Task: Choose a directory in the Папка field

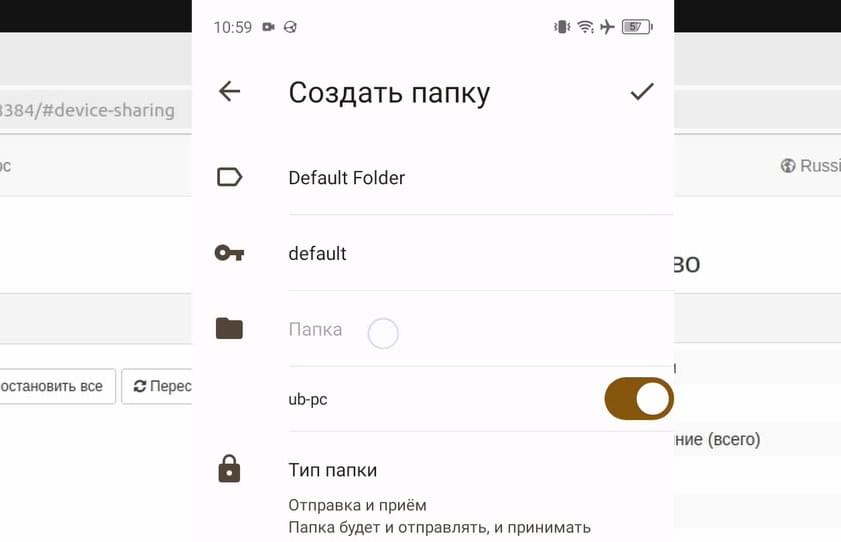Action: [480, 329]
